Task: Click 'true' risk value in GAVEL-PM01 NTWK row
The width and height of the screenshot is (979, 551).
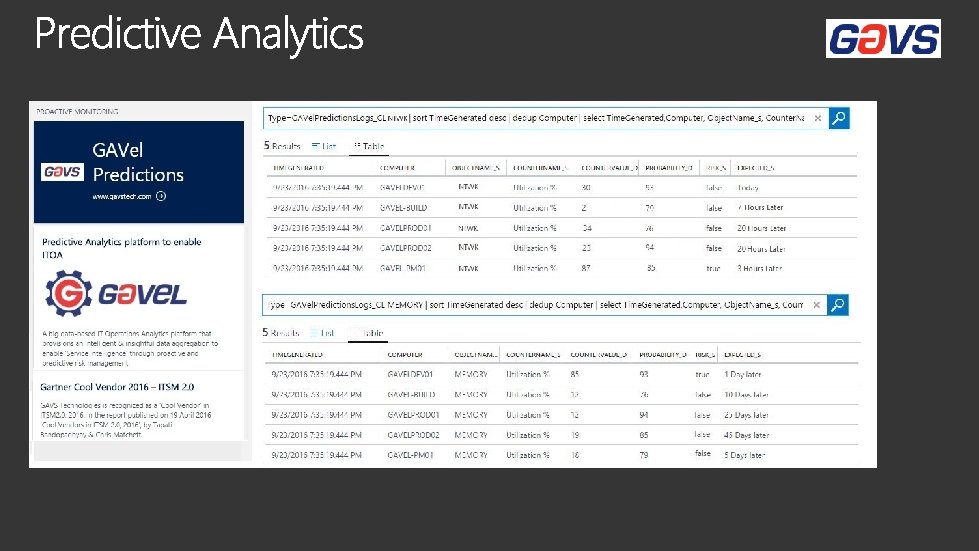Action: [x=713, y=268]
